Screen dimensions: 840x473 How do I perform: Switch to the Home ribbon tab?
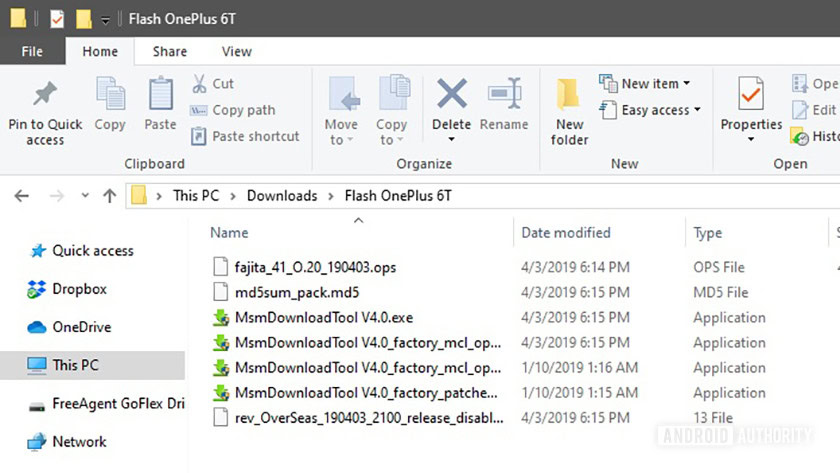[100, 51]
